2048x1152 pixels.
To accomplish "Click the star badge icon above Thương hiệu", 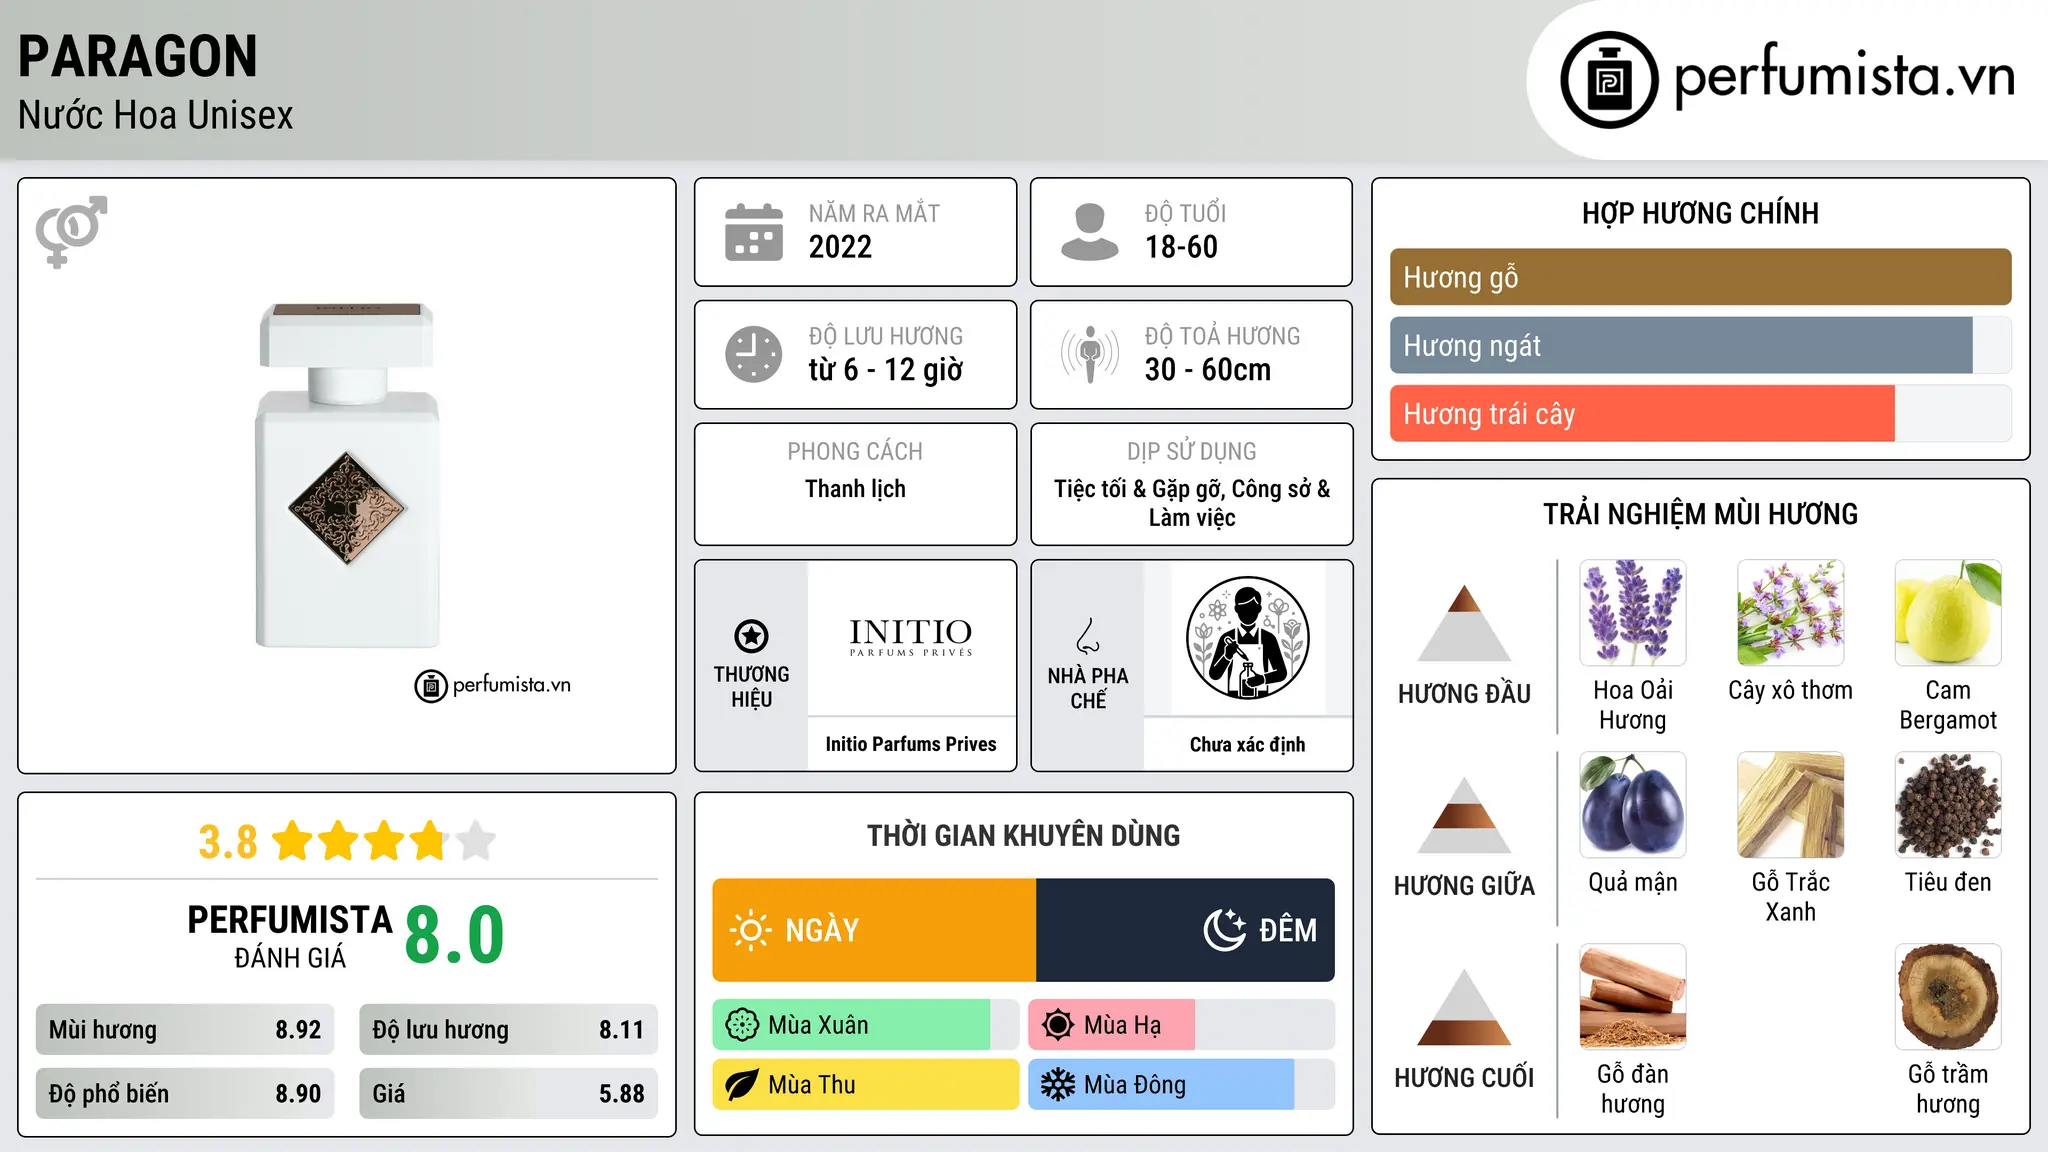I will [751, 636].
